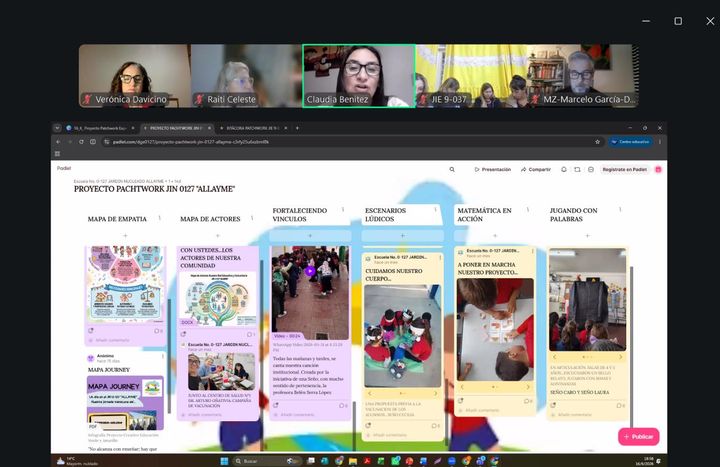The height and width of the screenshot is (467, 720).
Task: Open the vaccination campaign photo
Action: tap(221, 371)
